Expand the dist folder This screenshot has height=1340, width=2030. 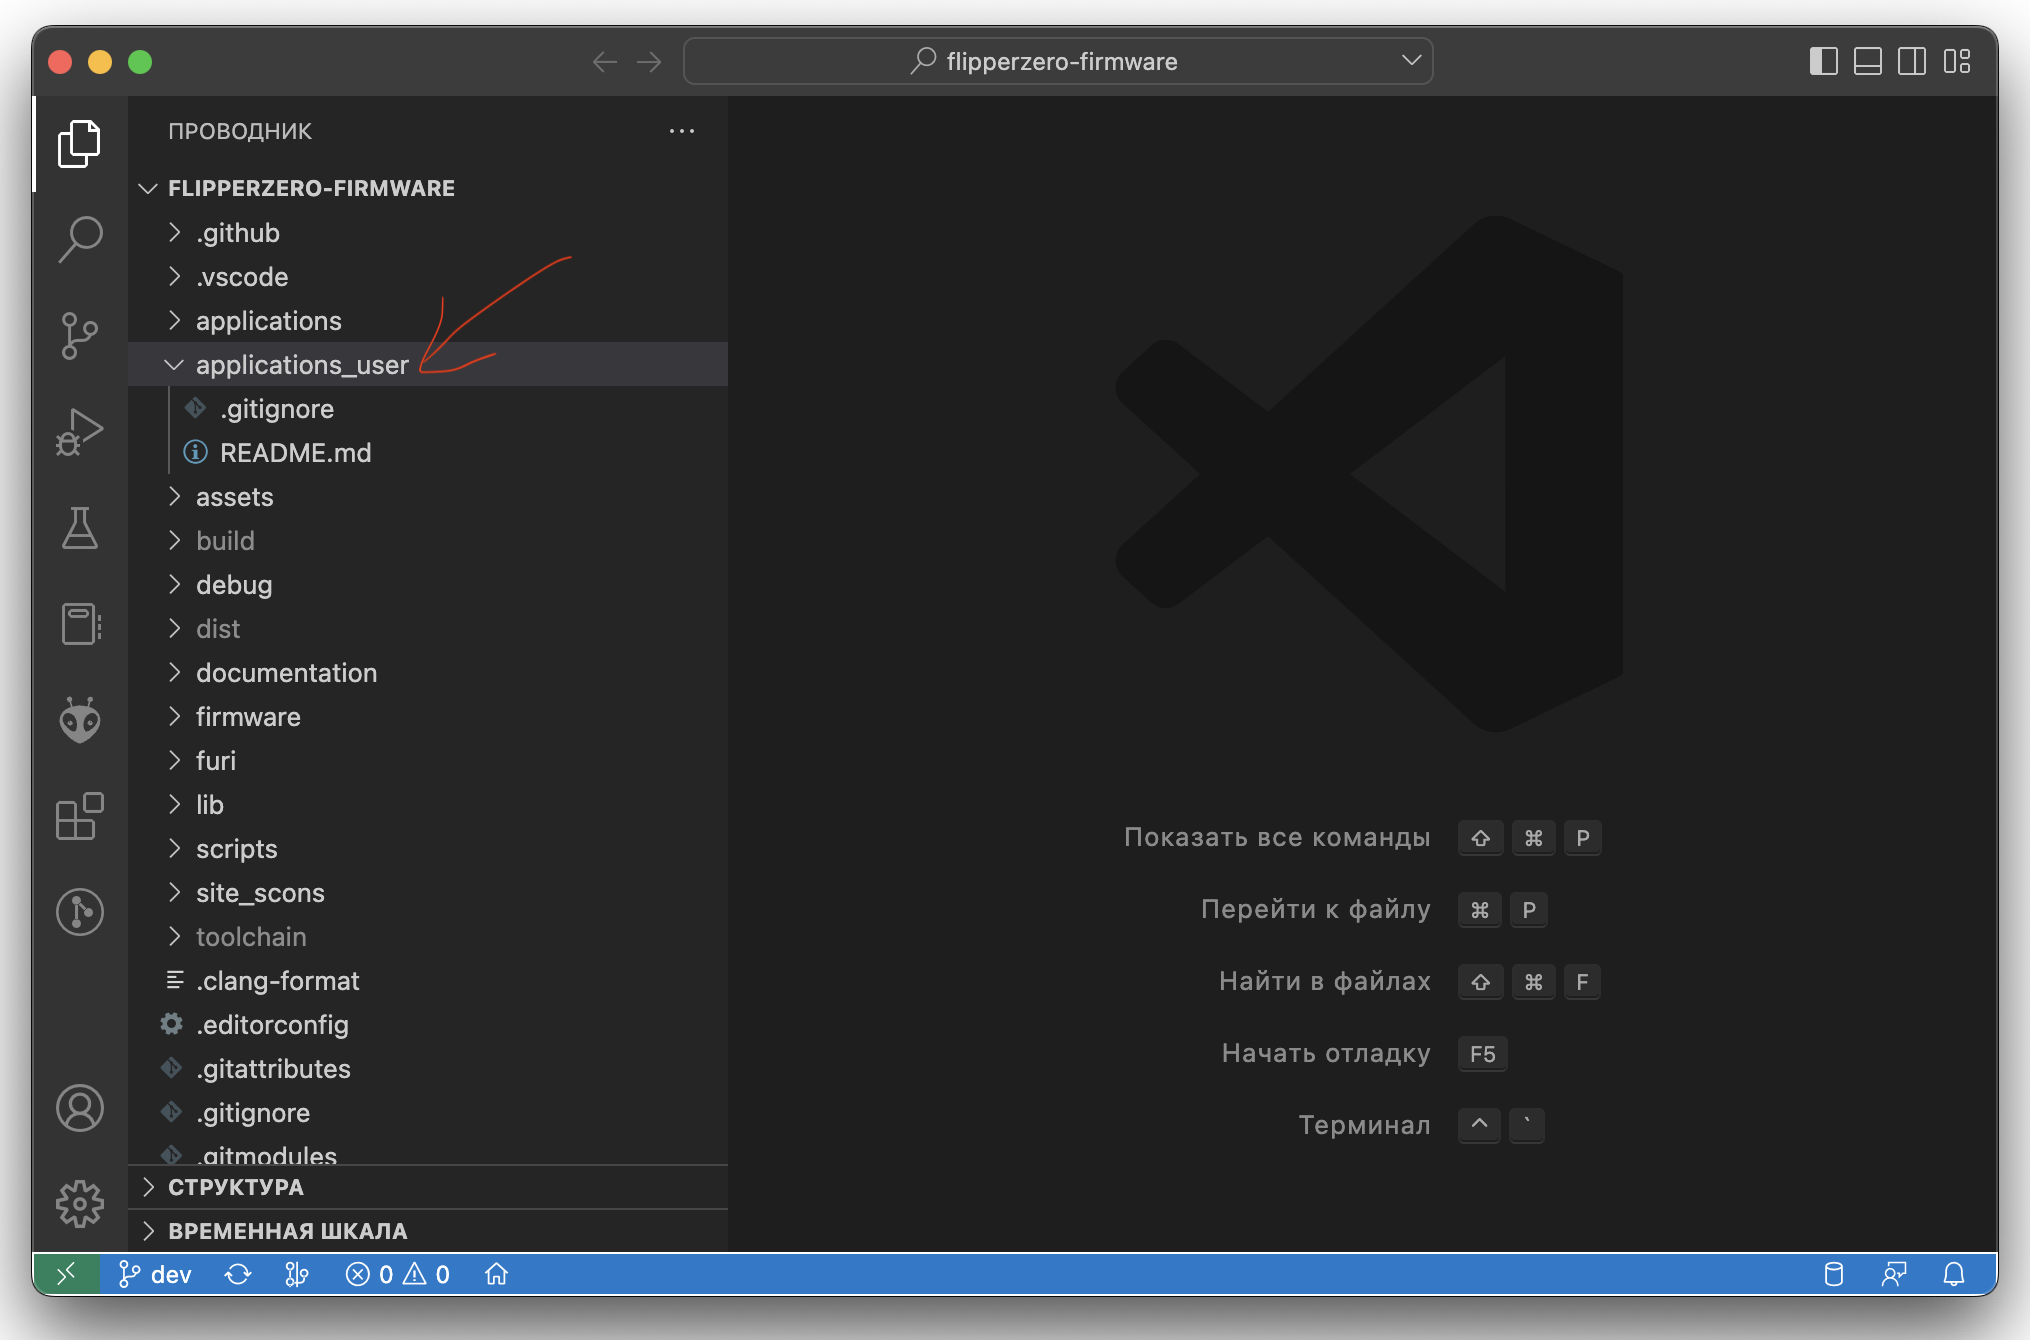coord(428,628)
